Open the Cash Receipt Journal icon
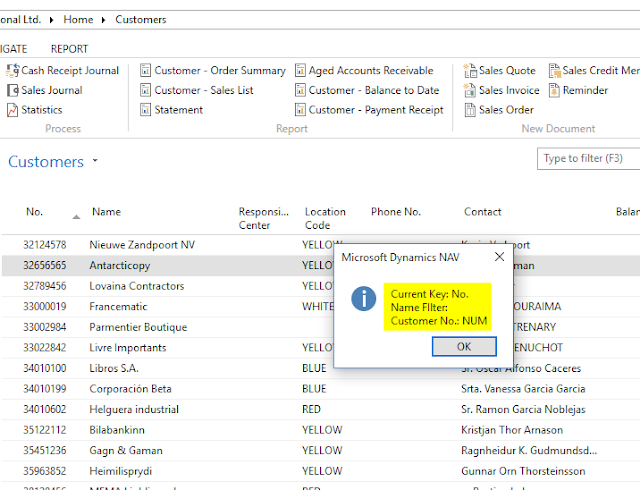This screenshot has width=640, height=490. pyautogui.click(x=12, y=71)
